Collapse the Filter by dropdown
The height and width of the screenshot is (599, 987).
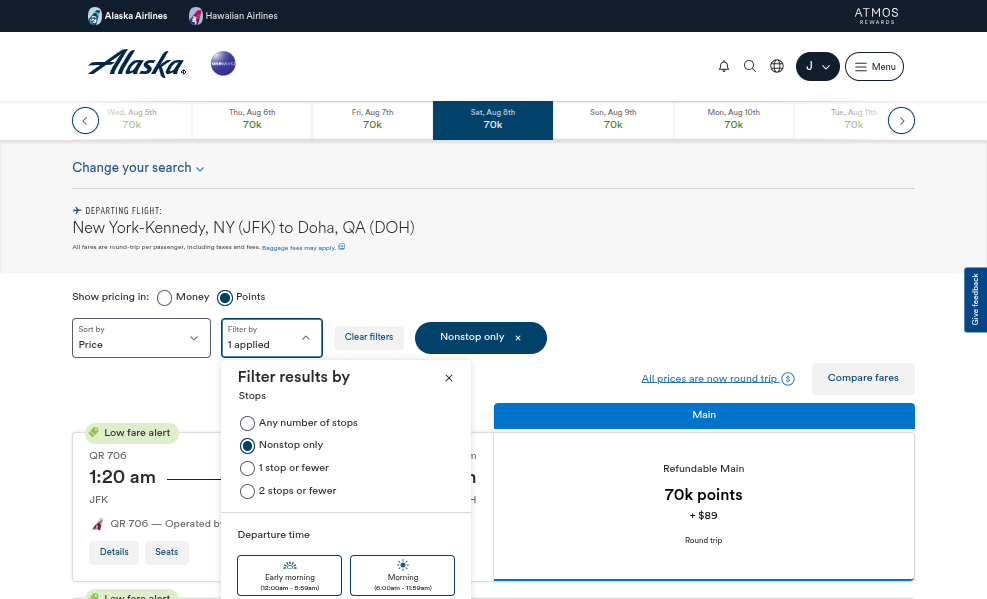tap(271, 338)
